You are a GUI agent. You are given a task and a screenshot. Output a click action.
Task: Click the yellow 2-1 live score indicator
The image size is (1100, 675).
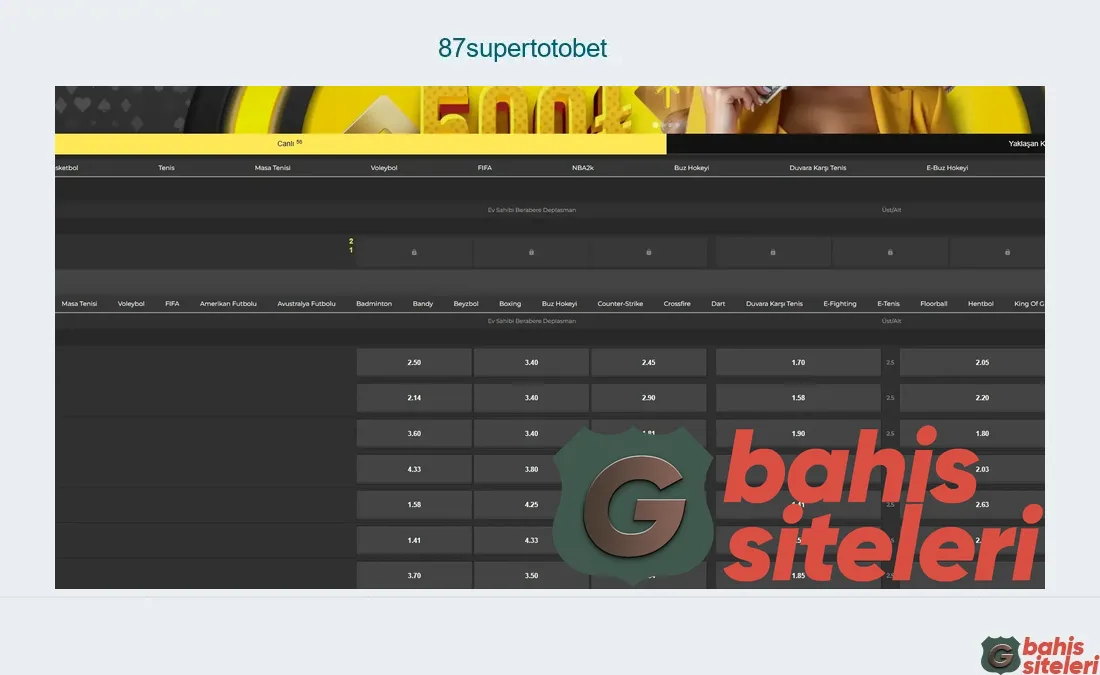point(351,245)
